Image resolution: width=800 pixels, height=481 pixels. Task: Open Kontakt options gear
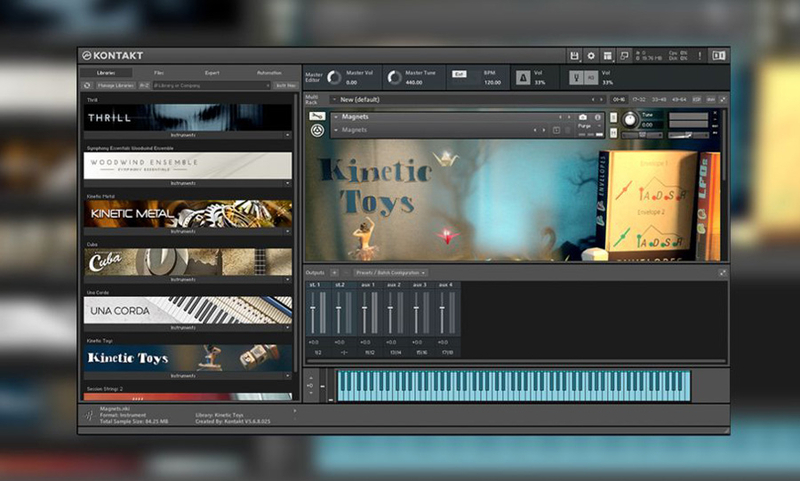point(591,56)
